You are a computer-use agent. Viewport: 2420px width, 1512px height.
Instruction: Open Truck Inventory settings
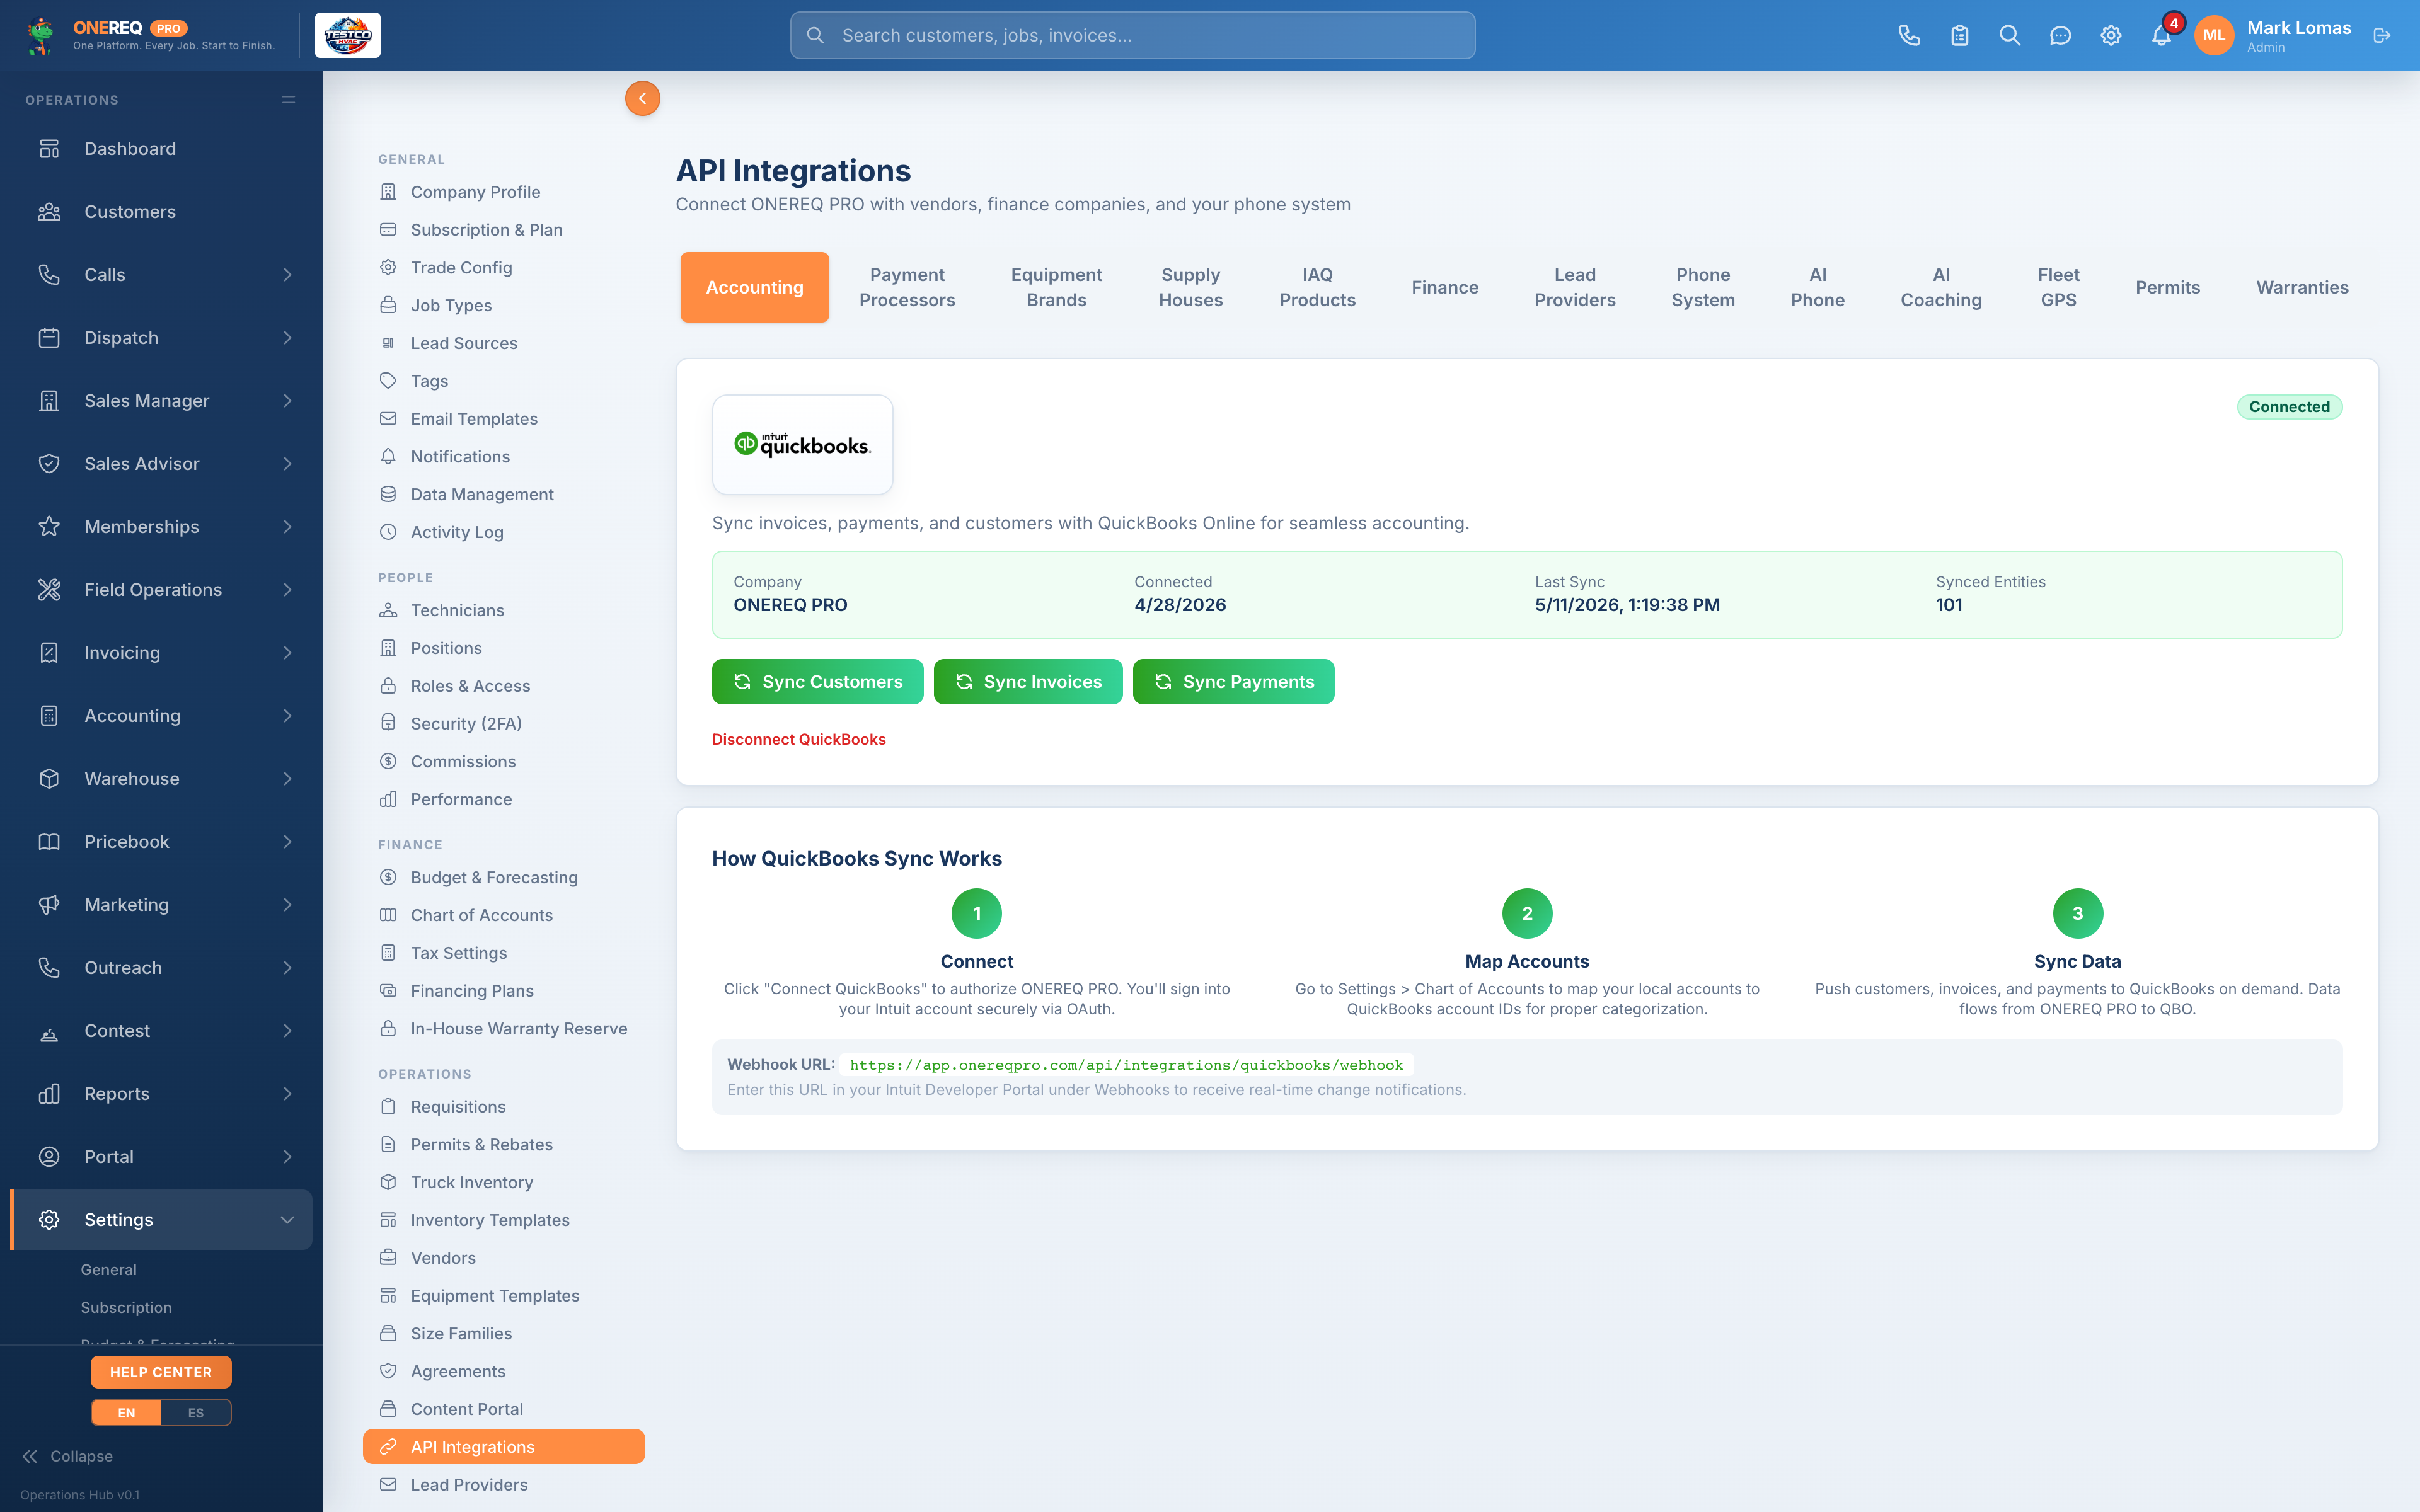coord(504,1182)
